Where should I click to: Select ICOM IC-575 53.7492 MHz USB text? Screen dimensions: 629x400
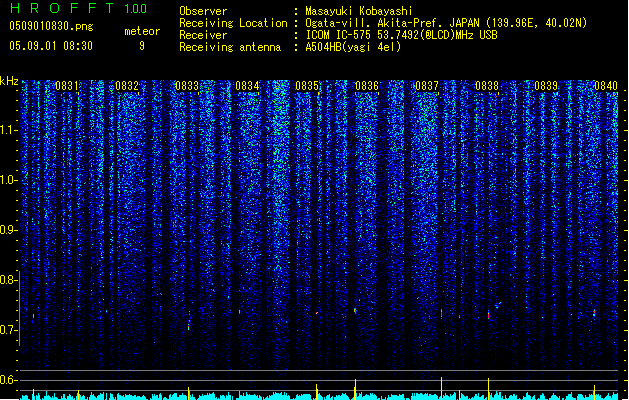[x=402, y=35]
